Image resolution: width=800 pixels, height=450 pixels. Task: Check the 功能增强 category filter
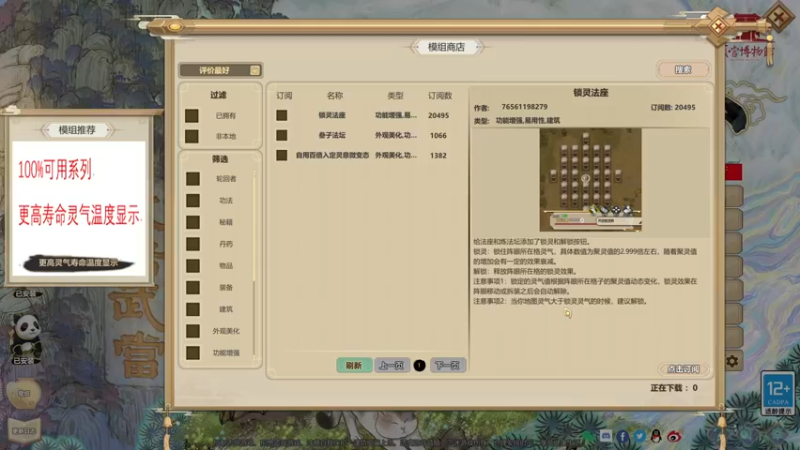click(x=193, y=353)
